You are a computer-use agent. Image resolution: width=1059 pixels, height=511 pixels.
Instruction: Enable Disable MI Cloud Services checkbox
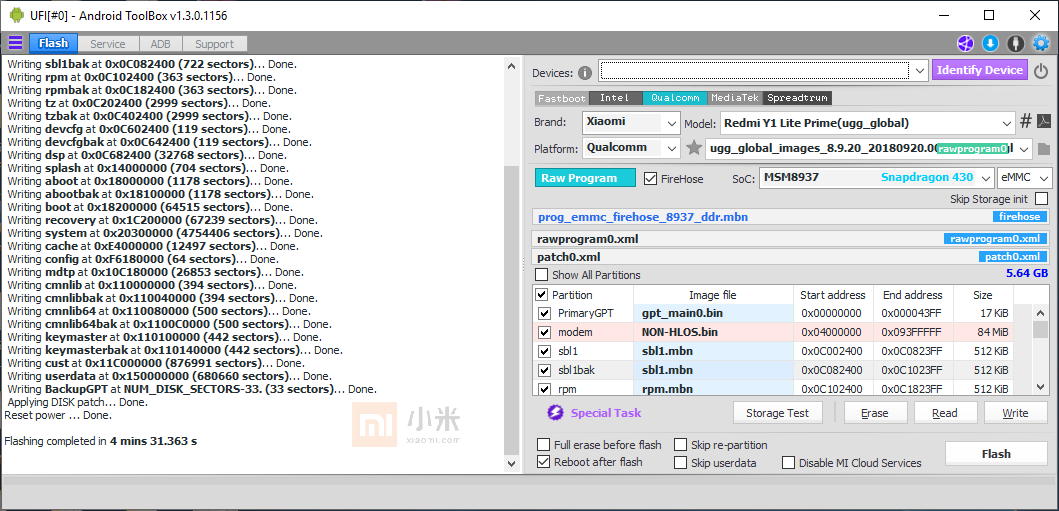coord(789,463)
